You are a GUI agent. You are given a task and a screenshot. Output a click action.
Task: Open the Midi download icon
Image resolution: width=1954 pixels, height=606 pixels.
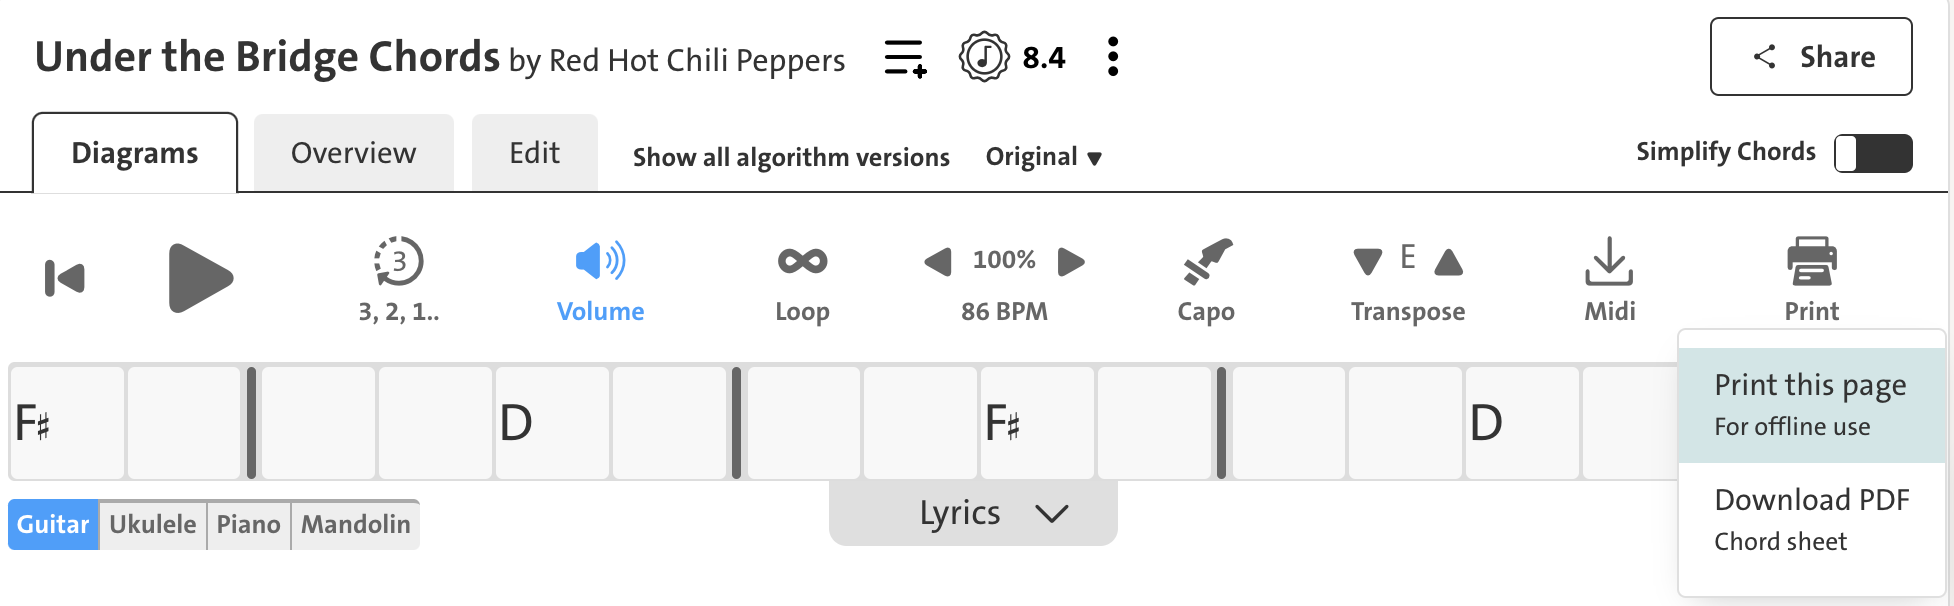tap(1609, 262)
